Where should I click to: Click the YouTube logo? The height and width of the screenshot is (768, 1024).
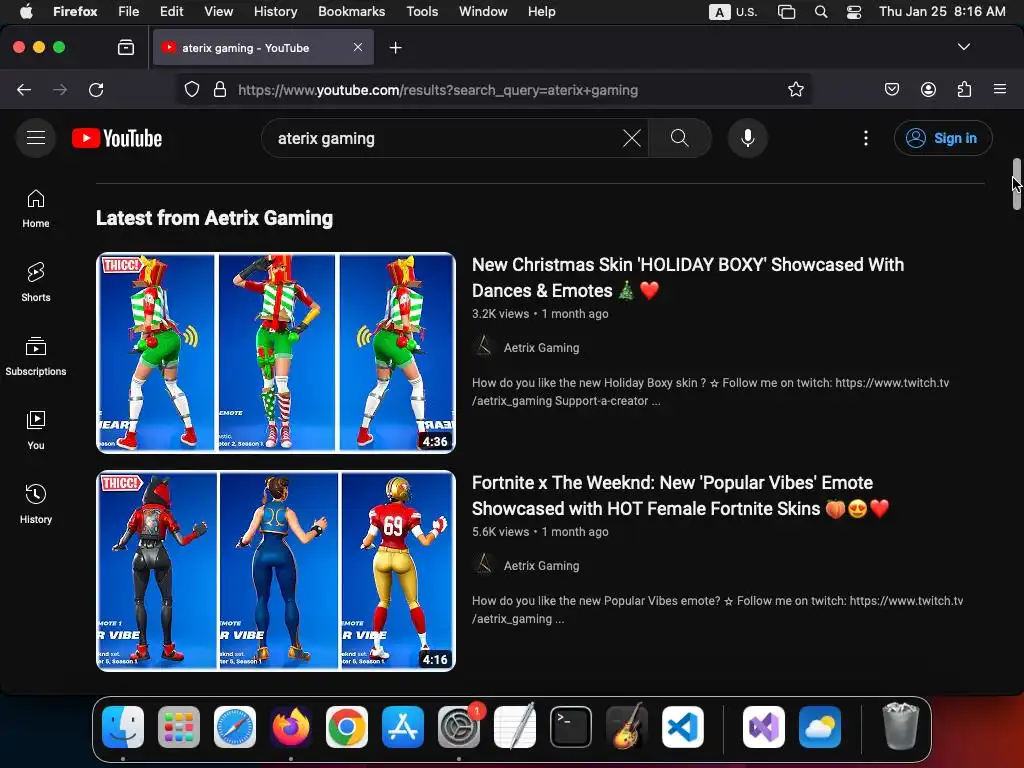[117, 138]
